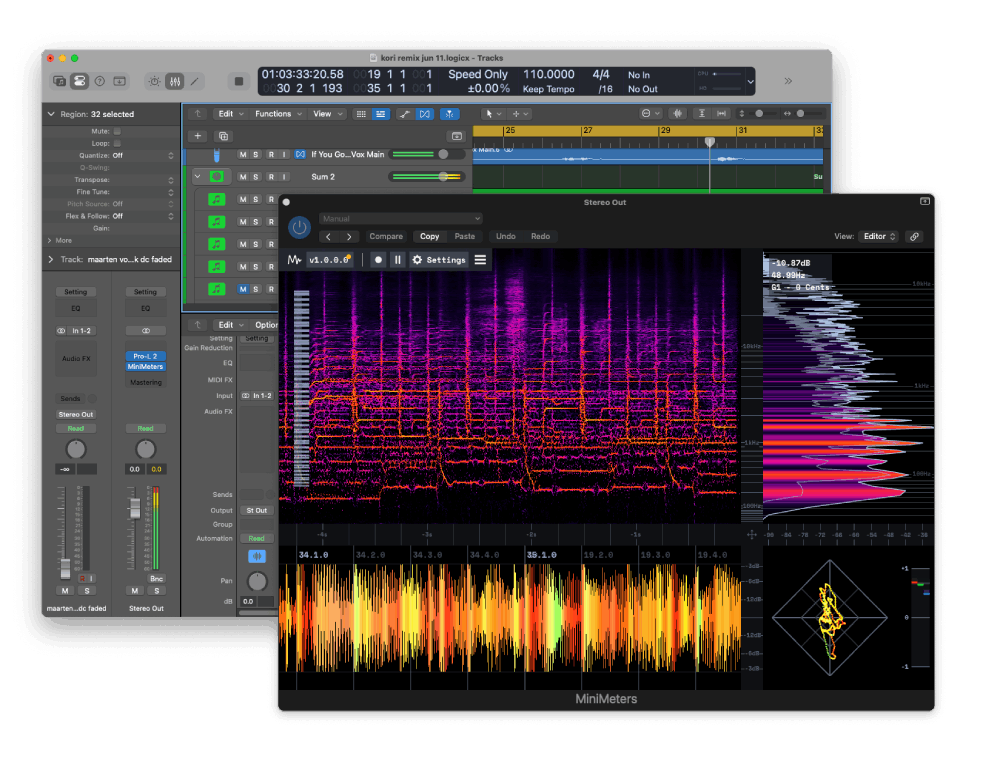Add a new track with plus button
Image resolution: width=1000 pixels, height=767 pixels.
point(198,136)
